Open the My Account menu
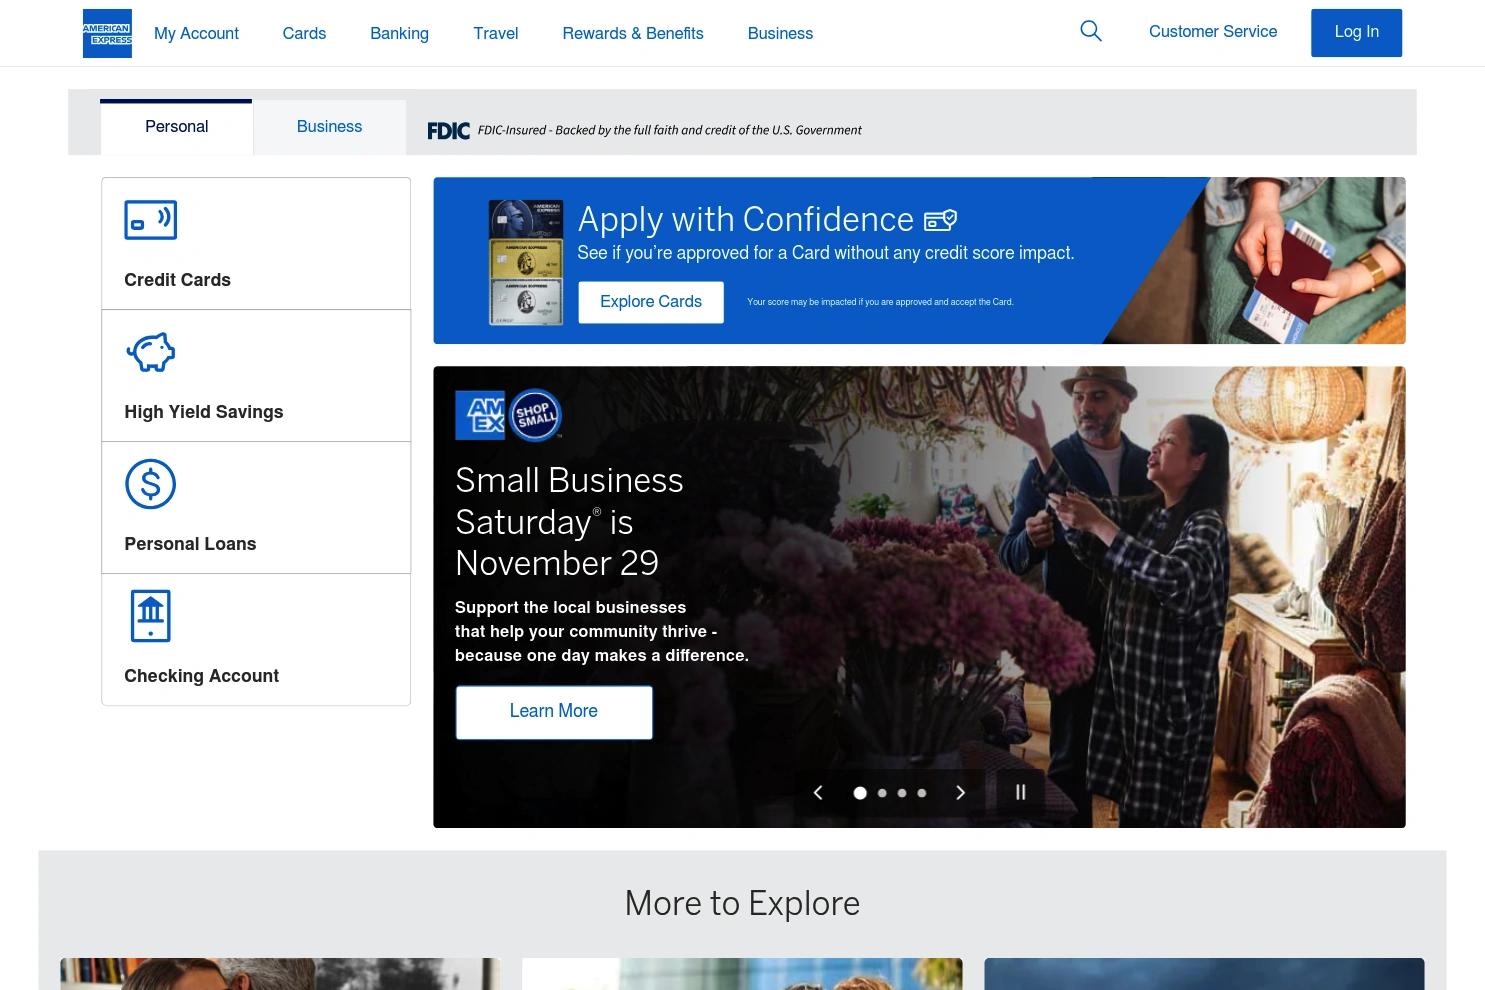This screenshot has height=990, width=1485. [x=197, y=33]
